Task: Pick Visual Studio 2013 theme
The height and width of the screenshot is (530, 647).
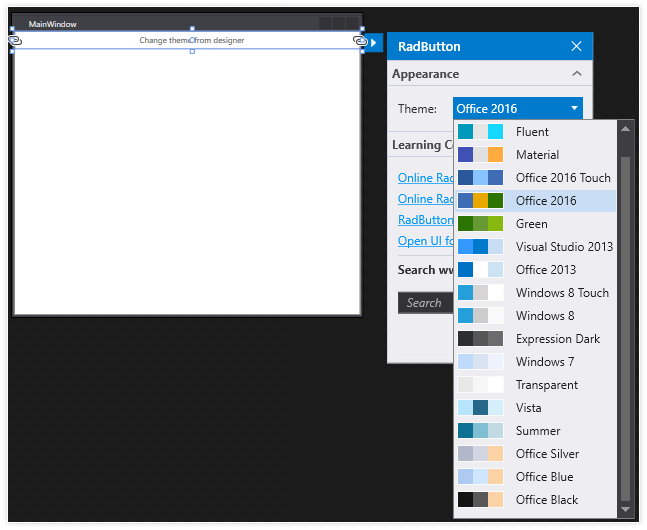Action: point(536,247)
